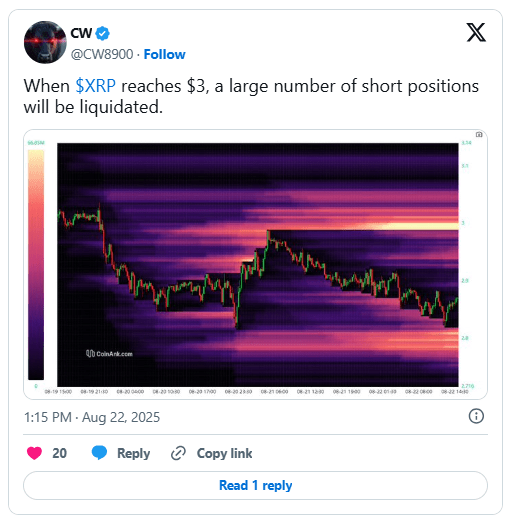Click the Copy link text
This screenshot has height=525, width=515.
(224, 453)
